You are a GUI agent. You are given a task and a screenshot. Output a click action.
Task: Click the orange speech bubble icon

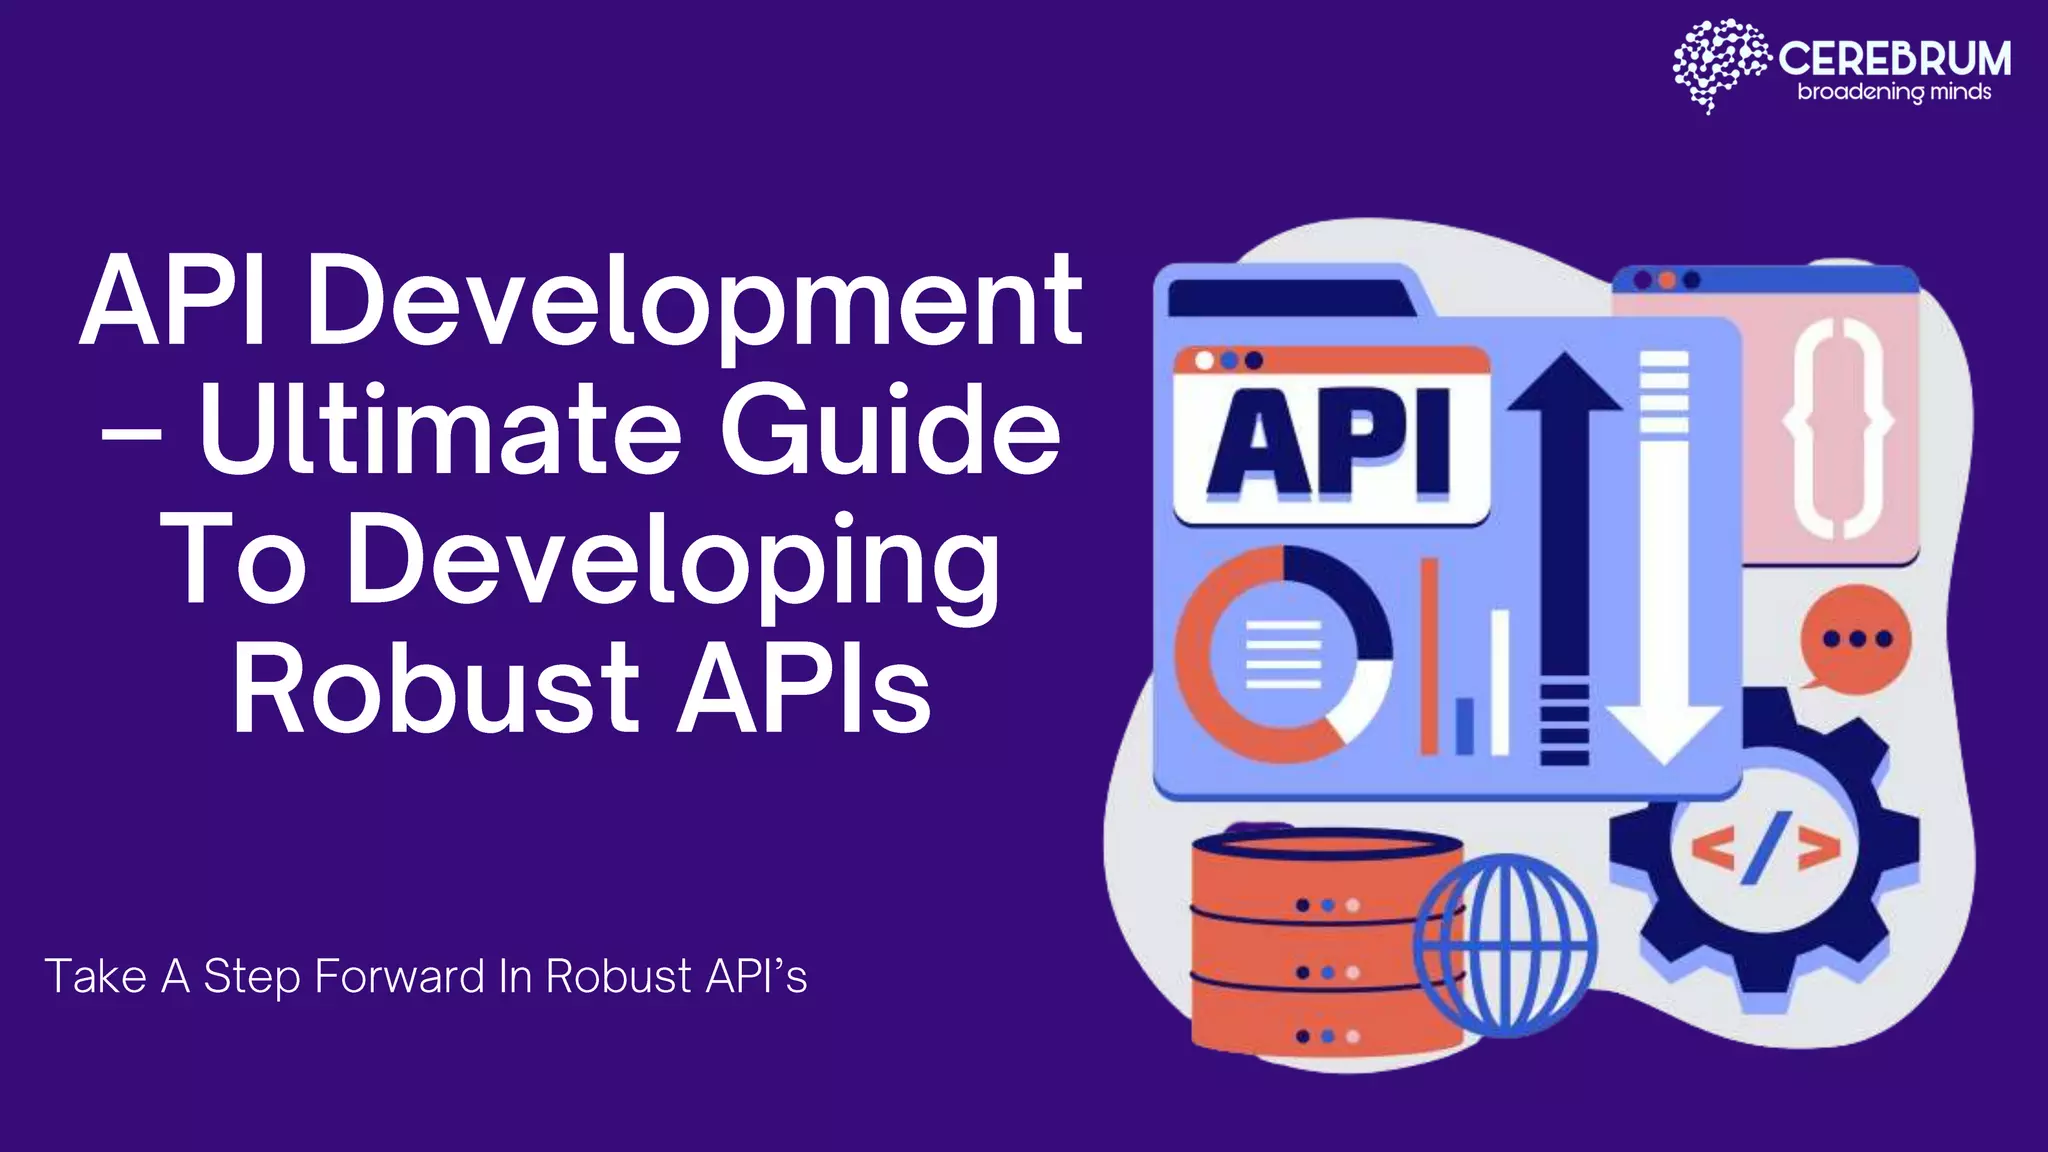pos(1855,639)
